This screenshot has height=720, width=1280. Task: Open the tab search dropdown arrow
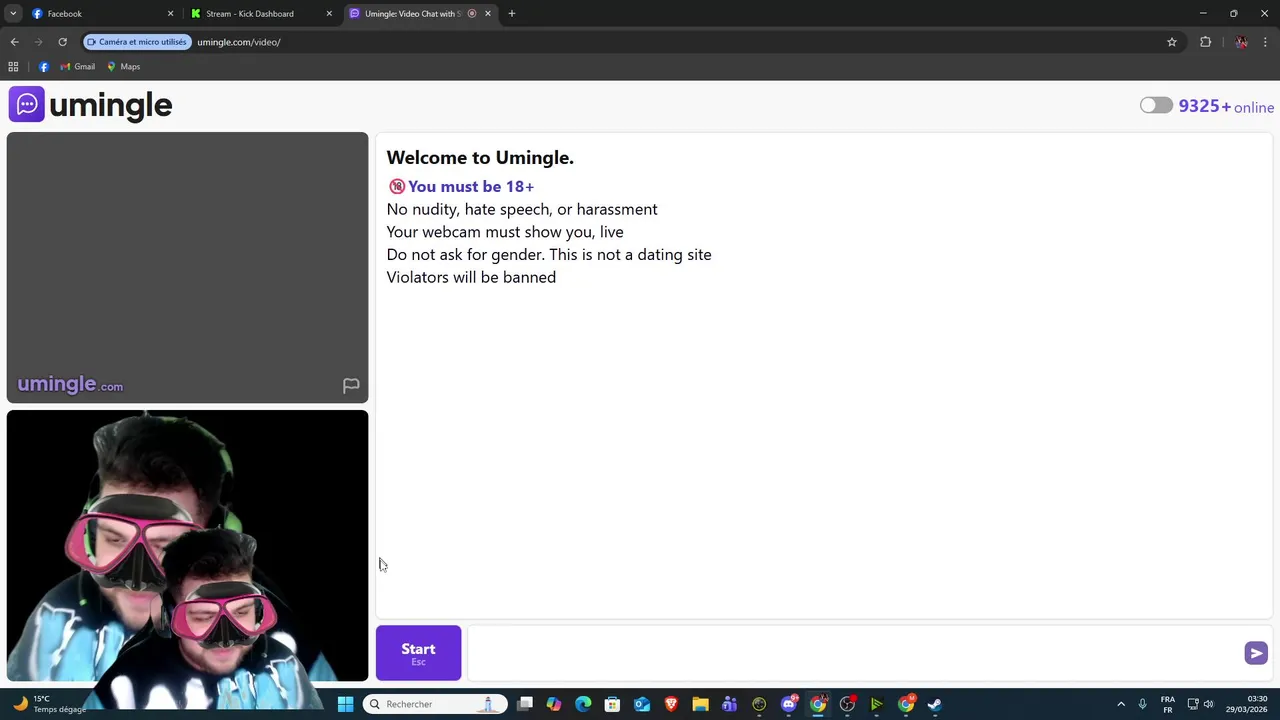tap(13, 14)
